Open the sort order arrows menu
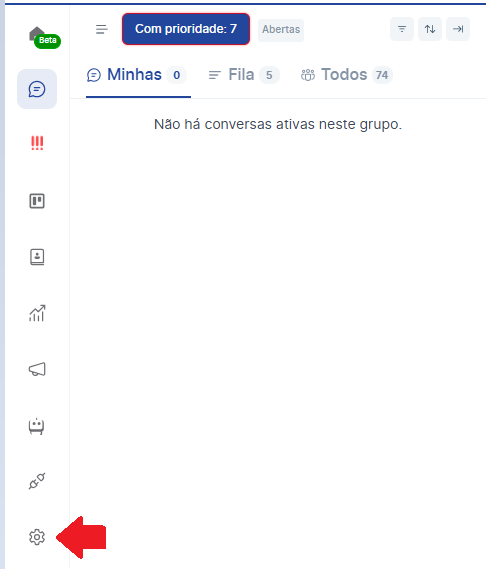Screen dimensions: 486x569 point(430,29)
